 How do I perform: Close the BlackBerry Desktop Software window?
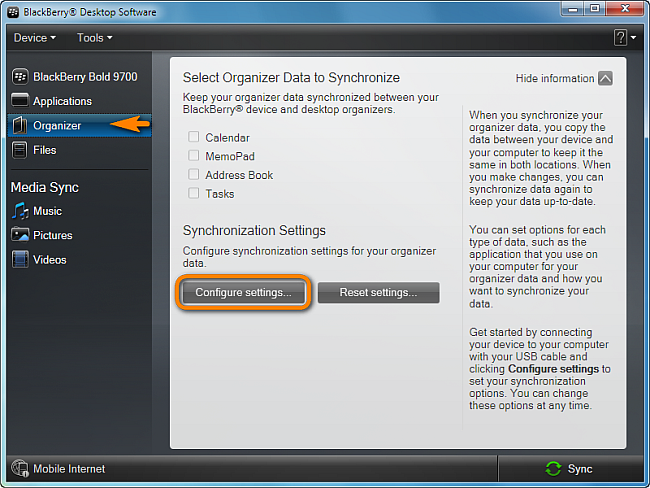(x=626, y=9)
